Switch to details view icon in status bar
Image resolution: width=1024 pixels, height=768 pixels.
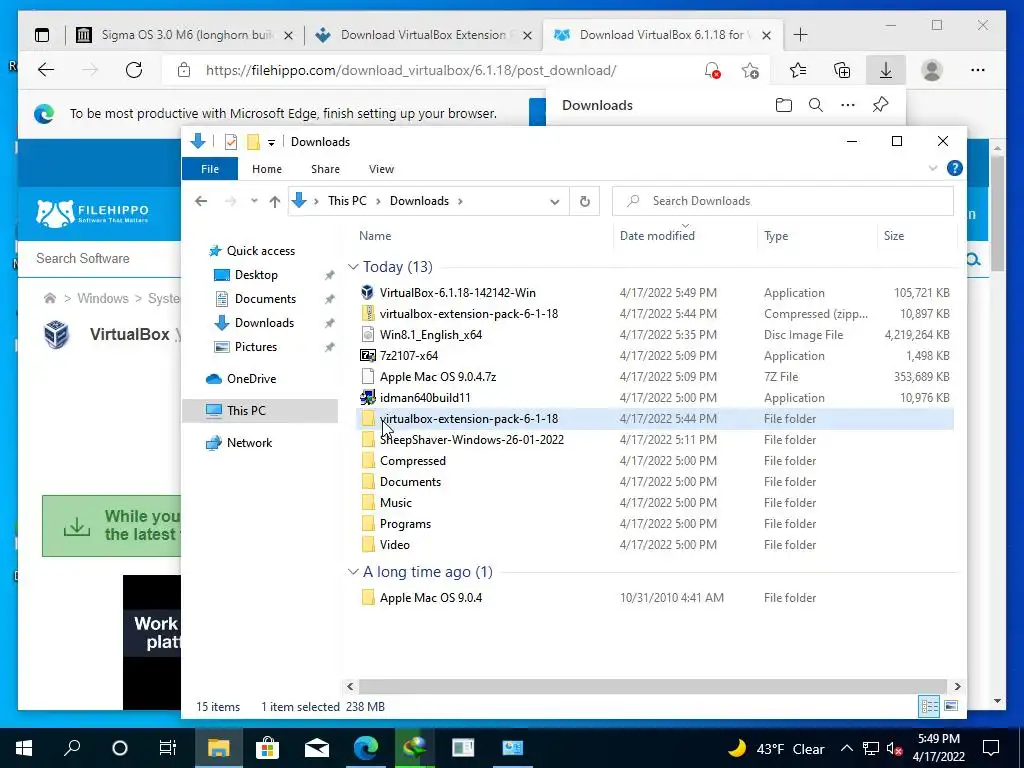[x=929, y=706]
